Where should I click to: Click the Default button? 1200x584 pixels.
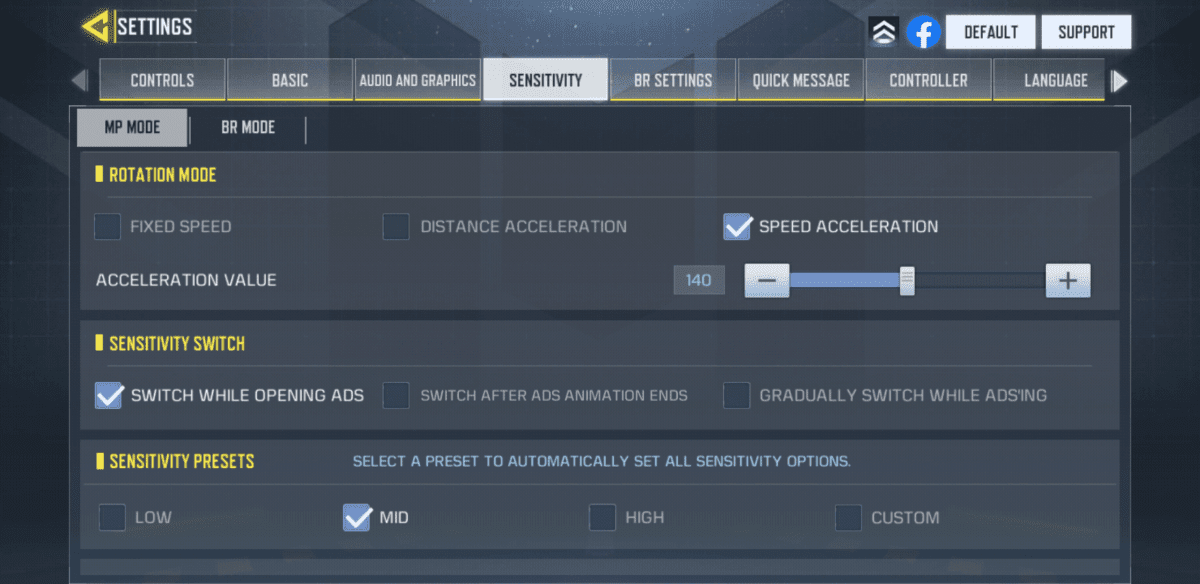(990, 32)
